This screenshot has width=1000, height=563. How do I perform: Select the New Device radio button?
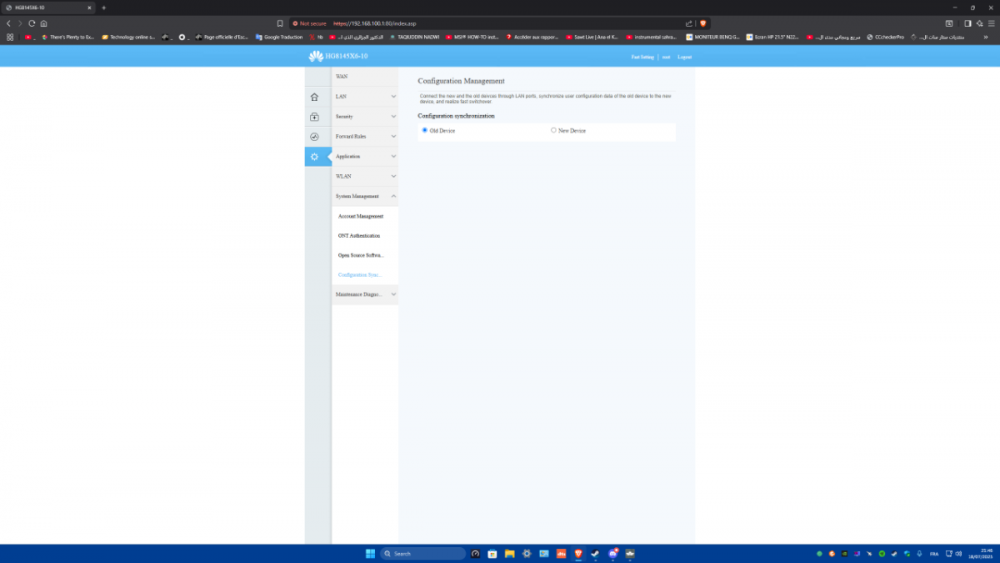[554, 130]
